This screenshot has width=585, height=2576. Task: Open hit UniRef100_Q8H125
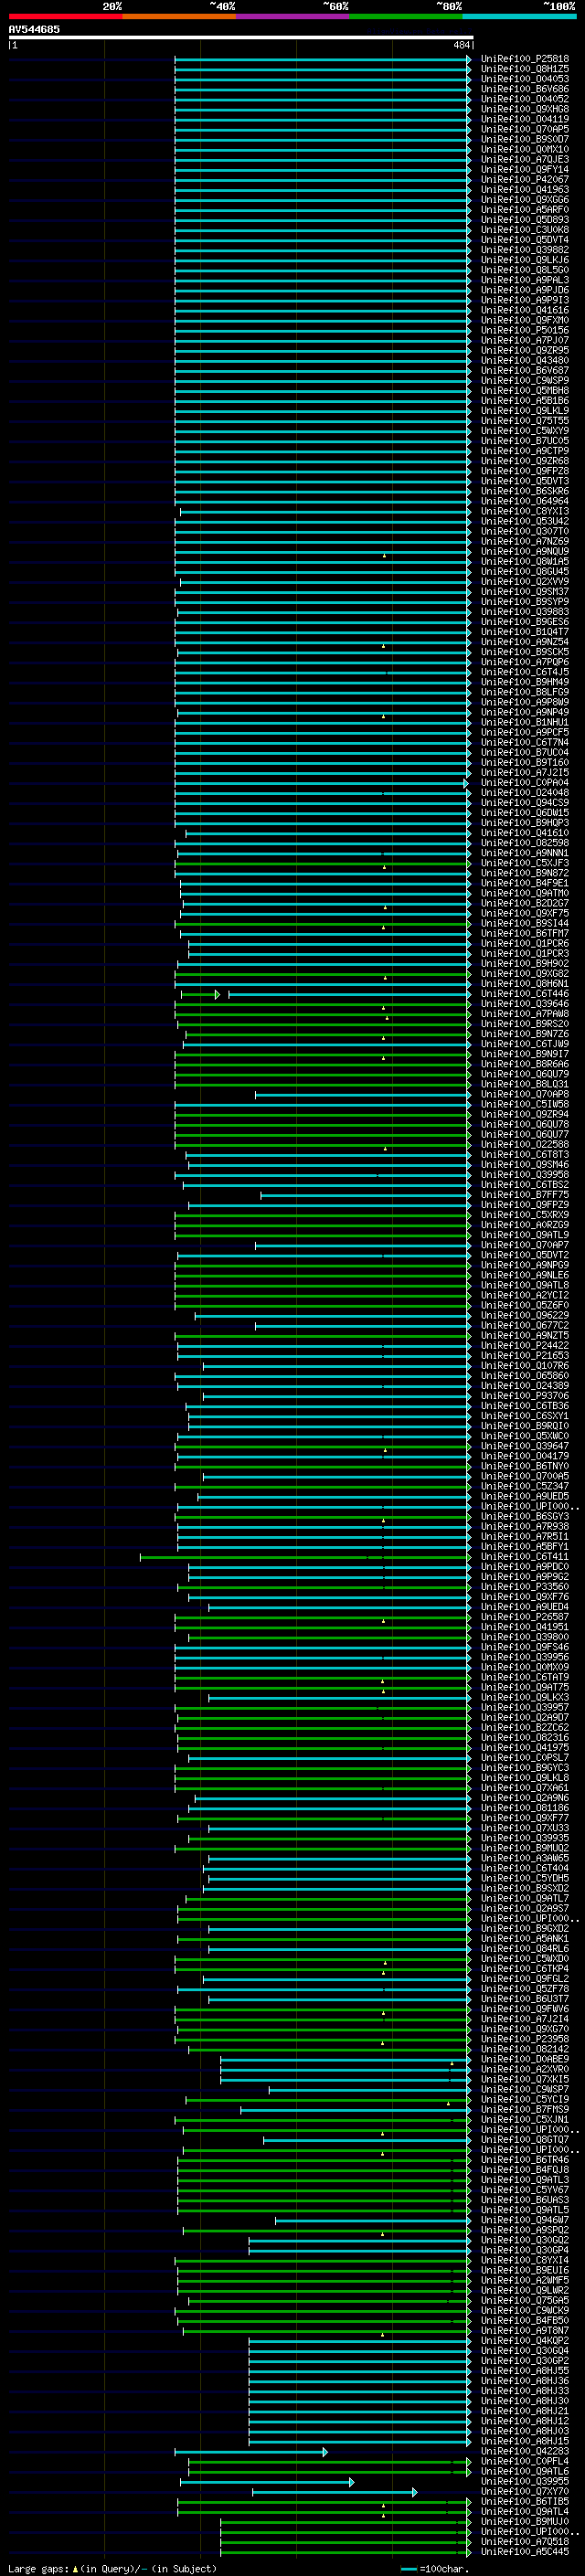[x=525, y=69]
